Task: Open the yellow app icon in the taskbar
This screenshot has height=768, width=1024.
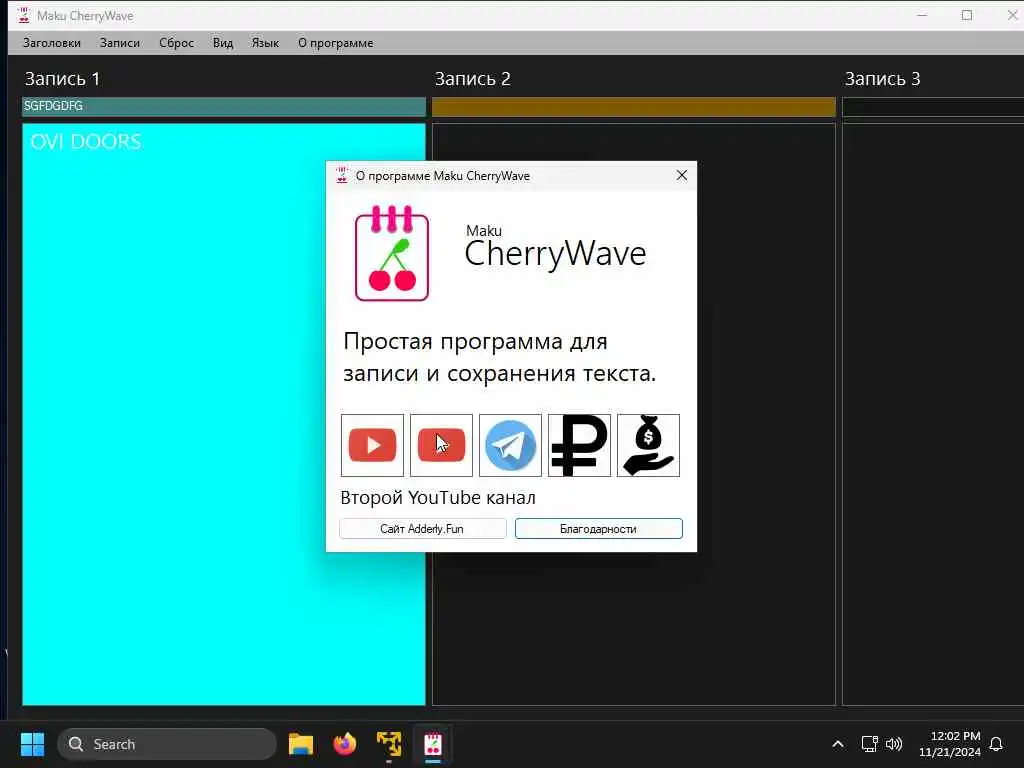Action: pos(389,744)
